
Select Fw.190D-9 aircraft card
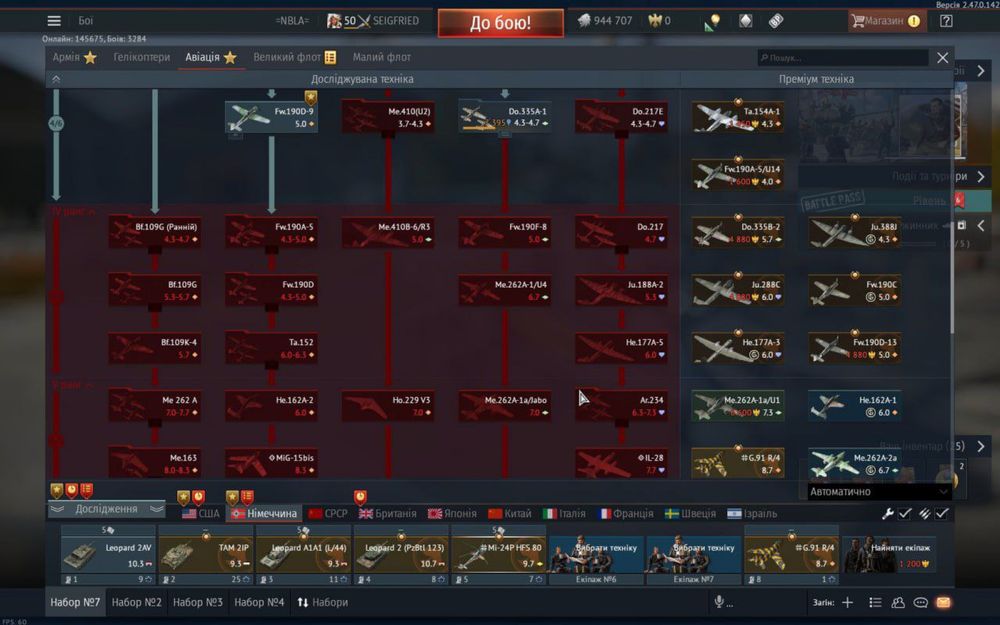coord(271,117)
